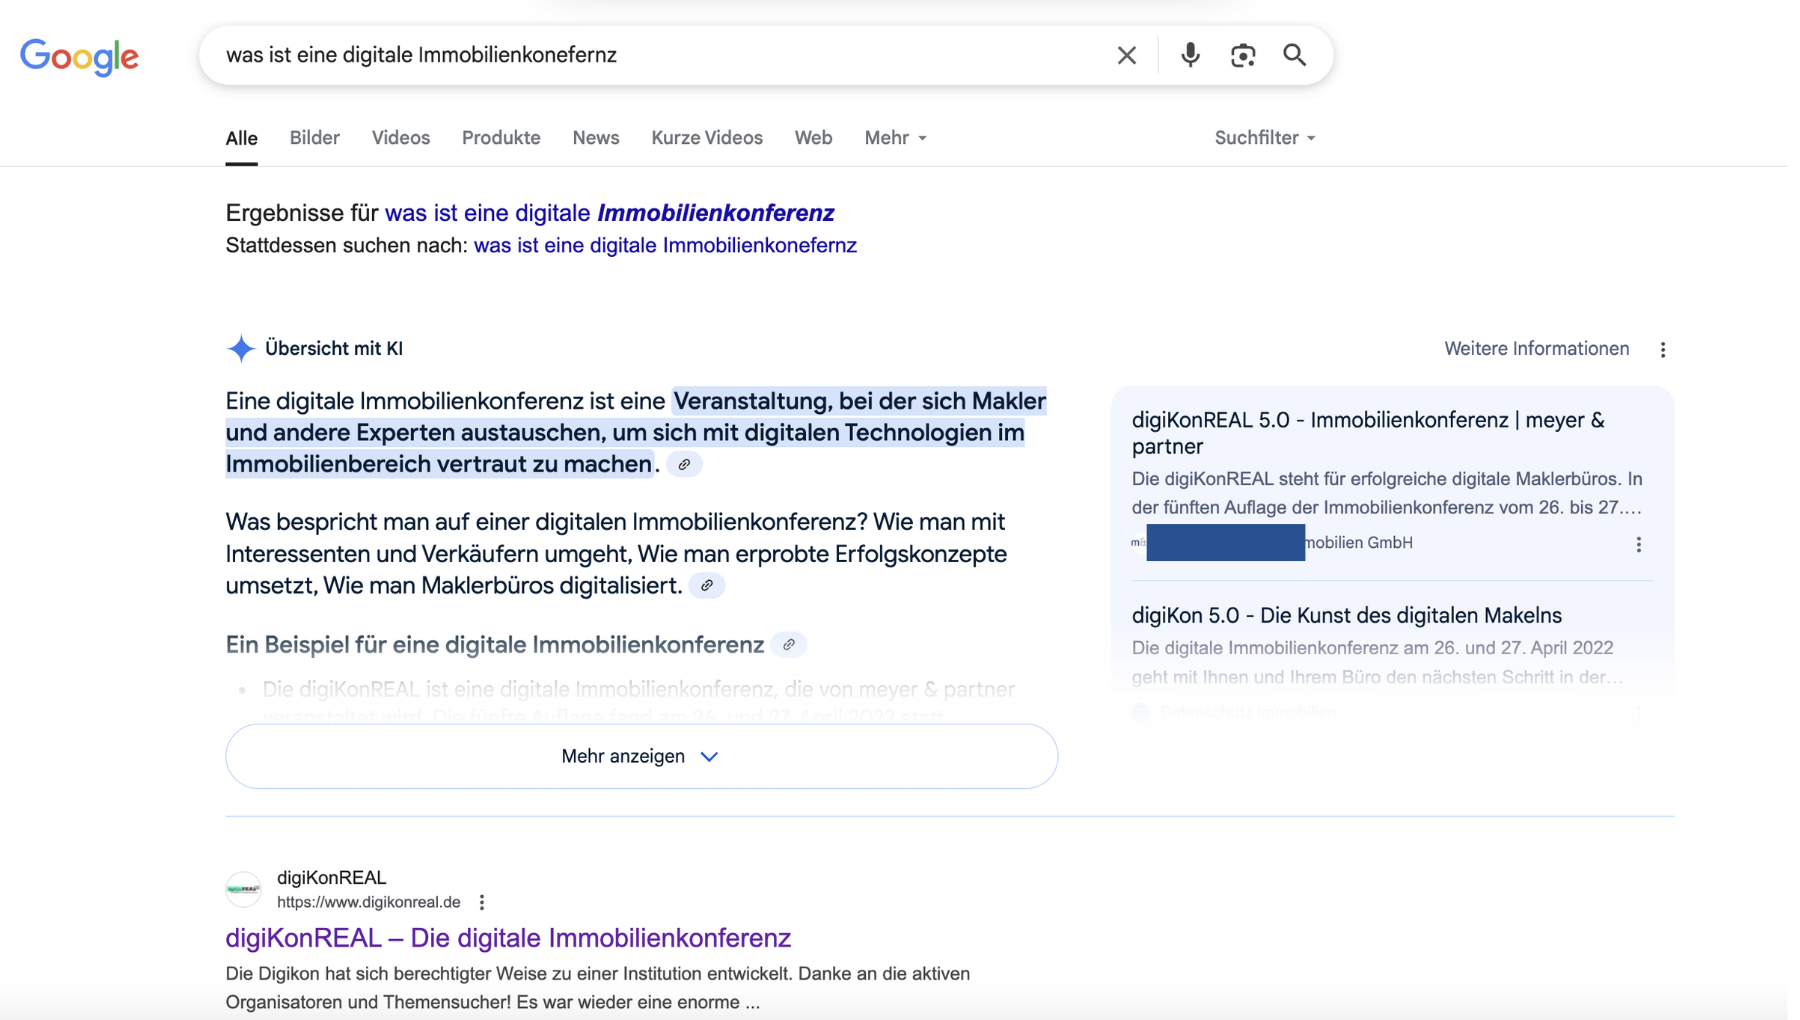Open three-dot menu beside digikonreal.de URL
The height and width of the screenshot is (1020, 1800).
click(482, 902)
